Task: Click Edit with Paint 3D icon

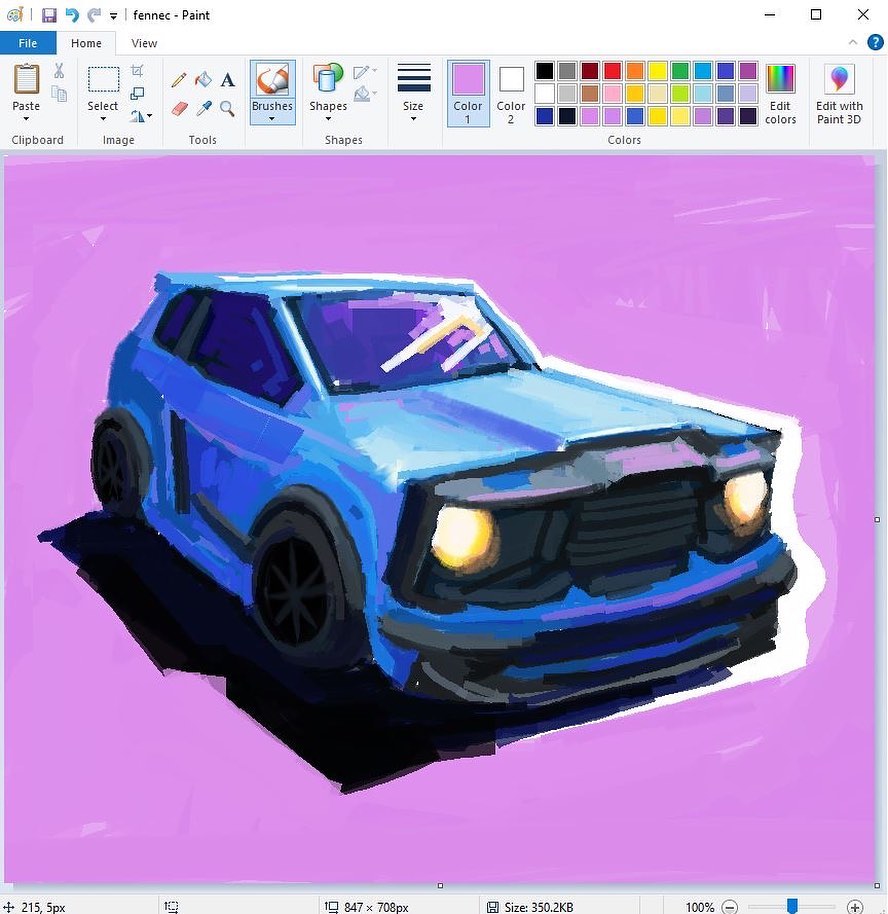Action: [839, 79]
